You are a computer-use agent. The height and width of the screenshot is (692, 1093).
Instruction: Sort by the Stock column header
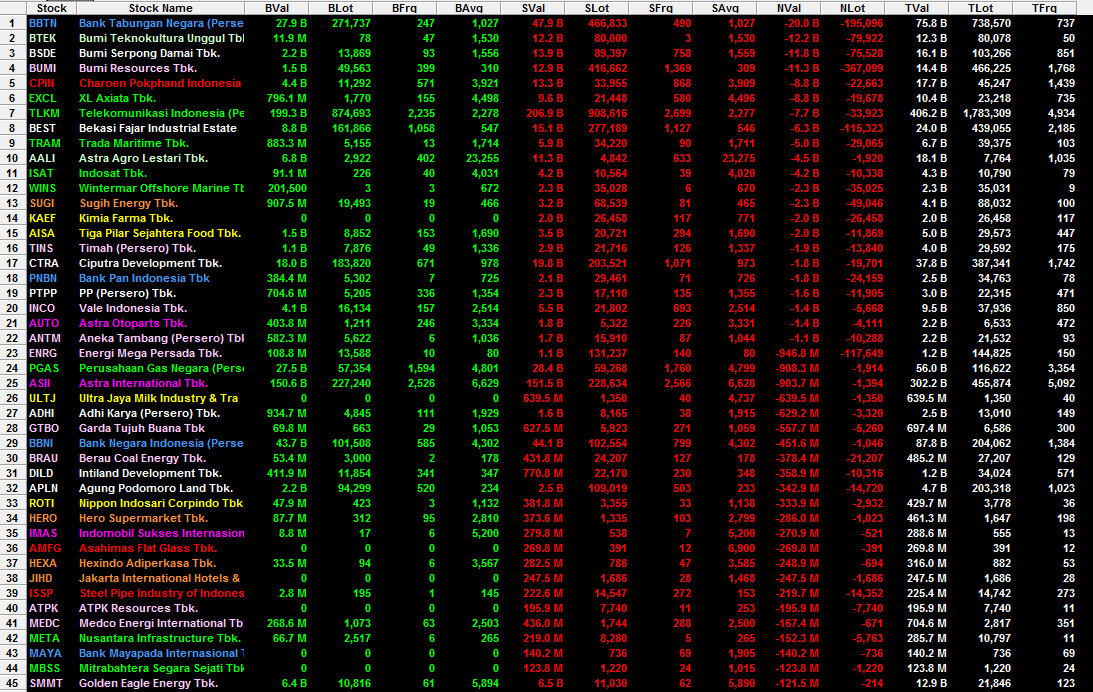[x=52, y=8]
